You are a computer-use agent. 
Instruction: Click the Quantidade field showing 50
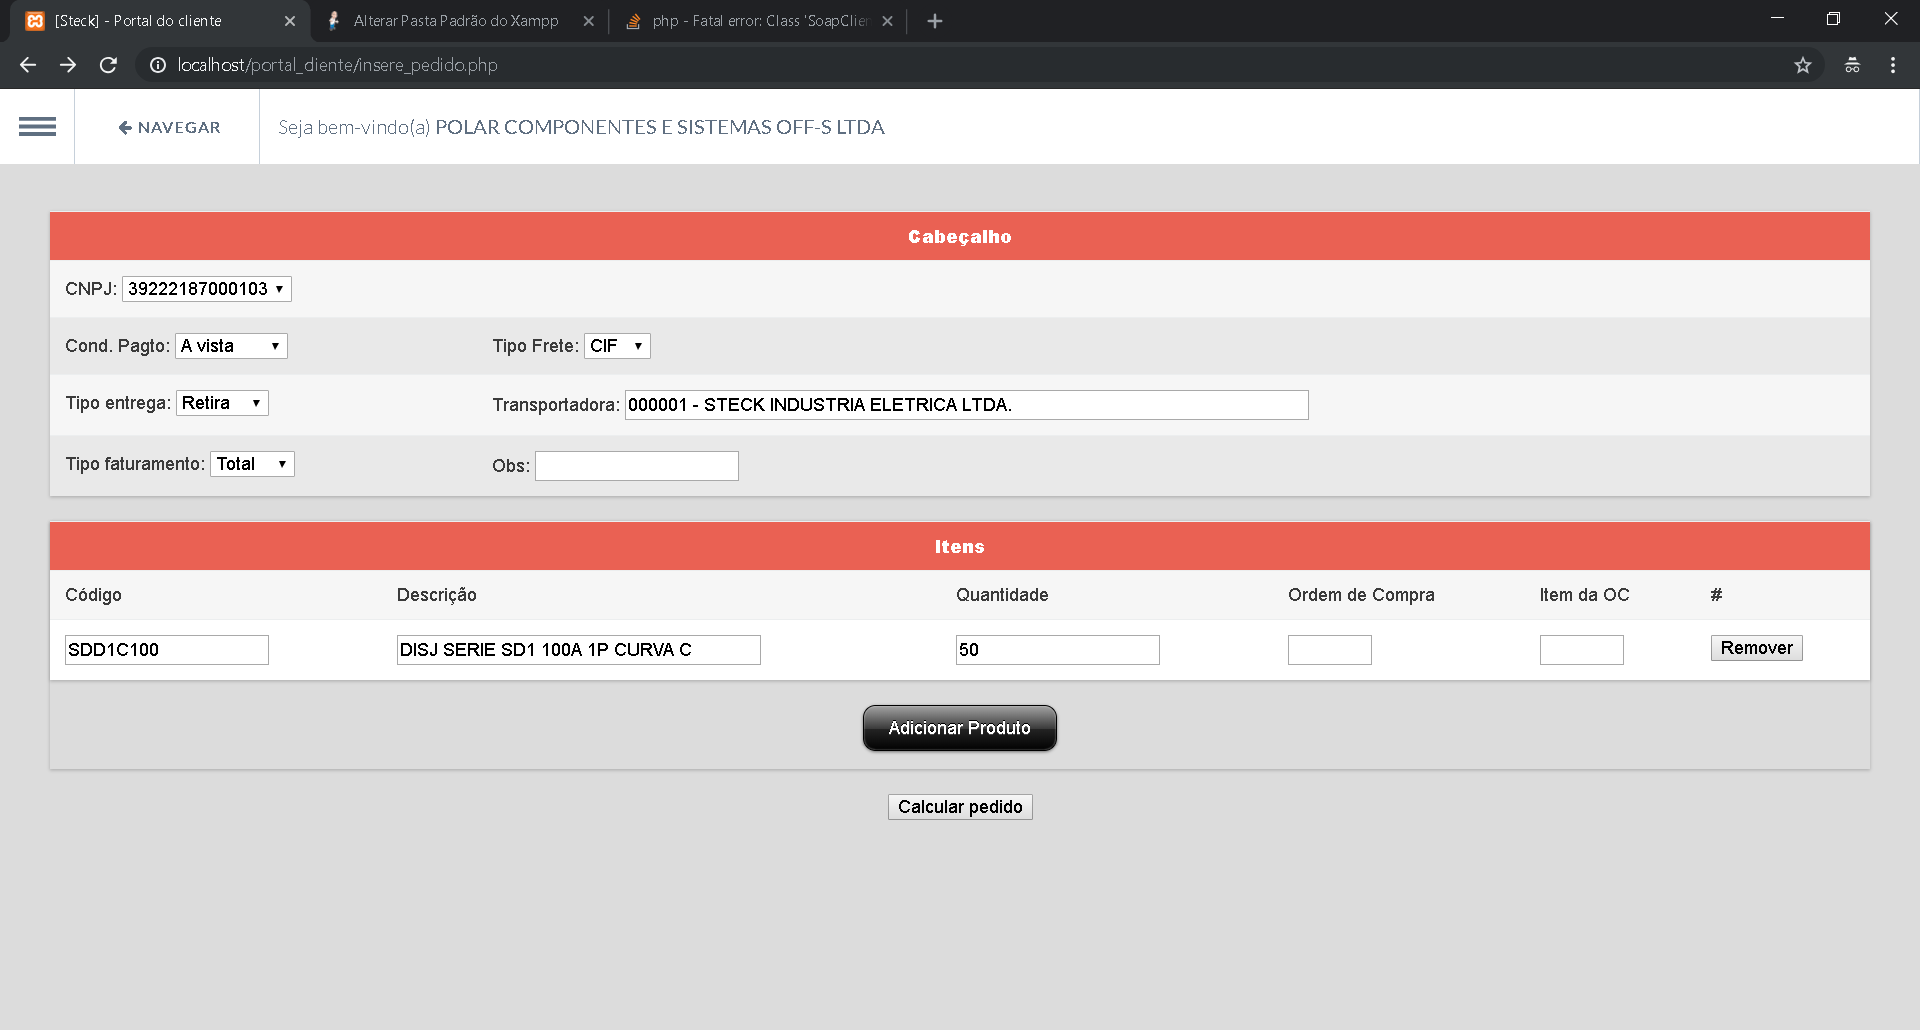click(1058, 650)
